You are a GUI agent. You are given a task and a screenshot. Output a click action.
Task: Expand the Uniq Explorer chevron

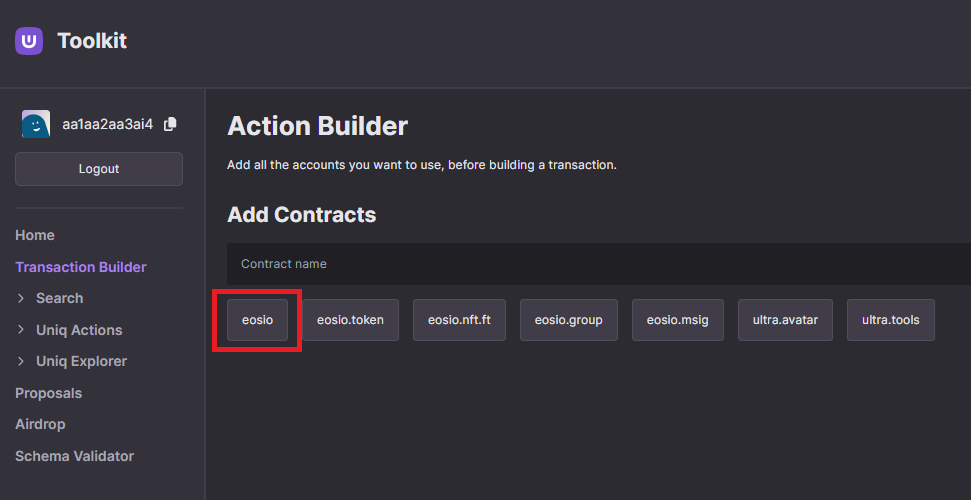click(x=21, y=361)
